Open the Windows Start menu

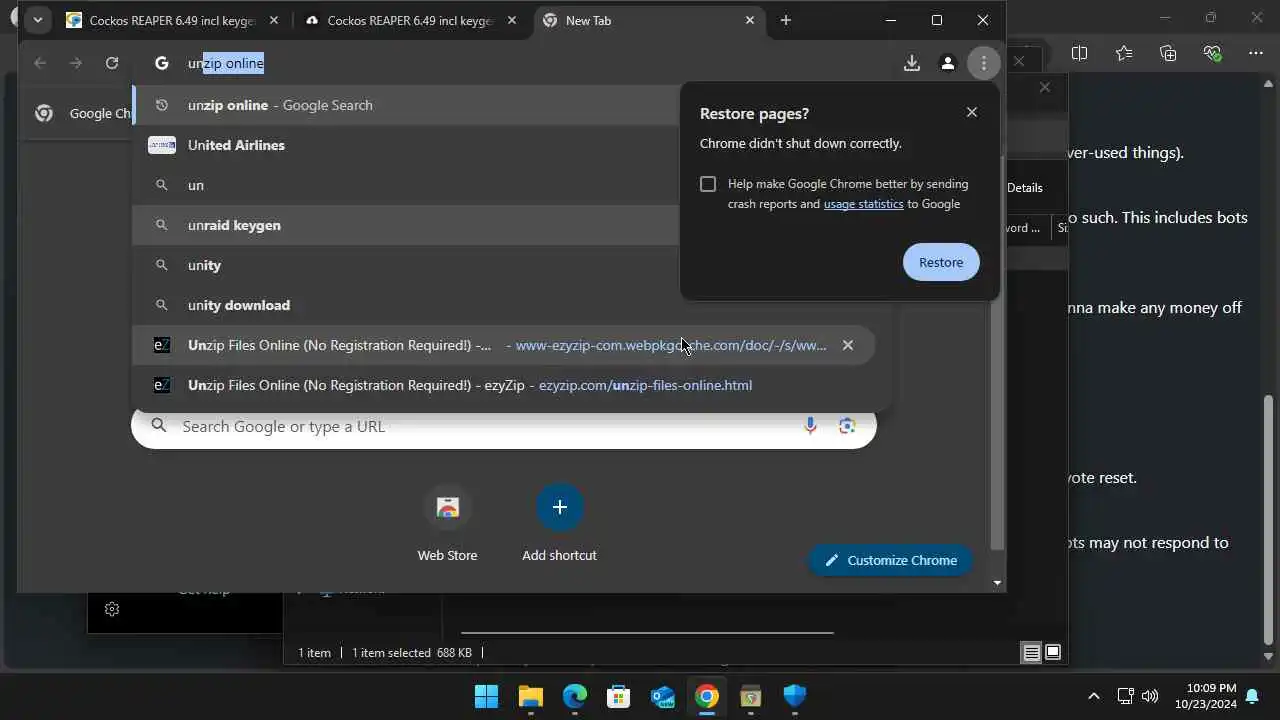click(x=486, y=696)
